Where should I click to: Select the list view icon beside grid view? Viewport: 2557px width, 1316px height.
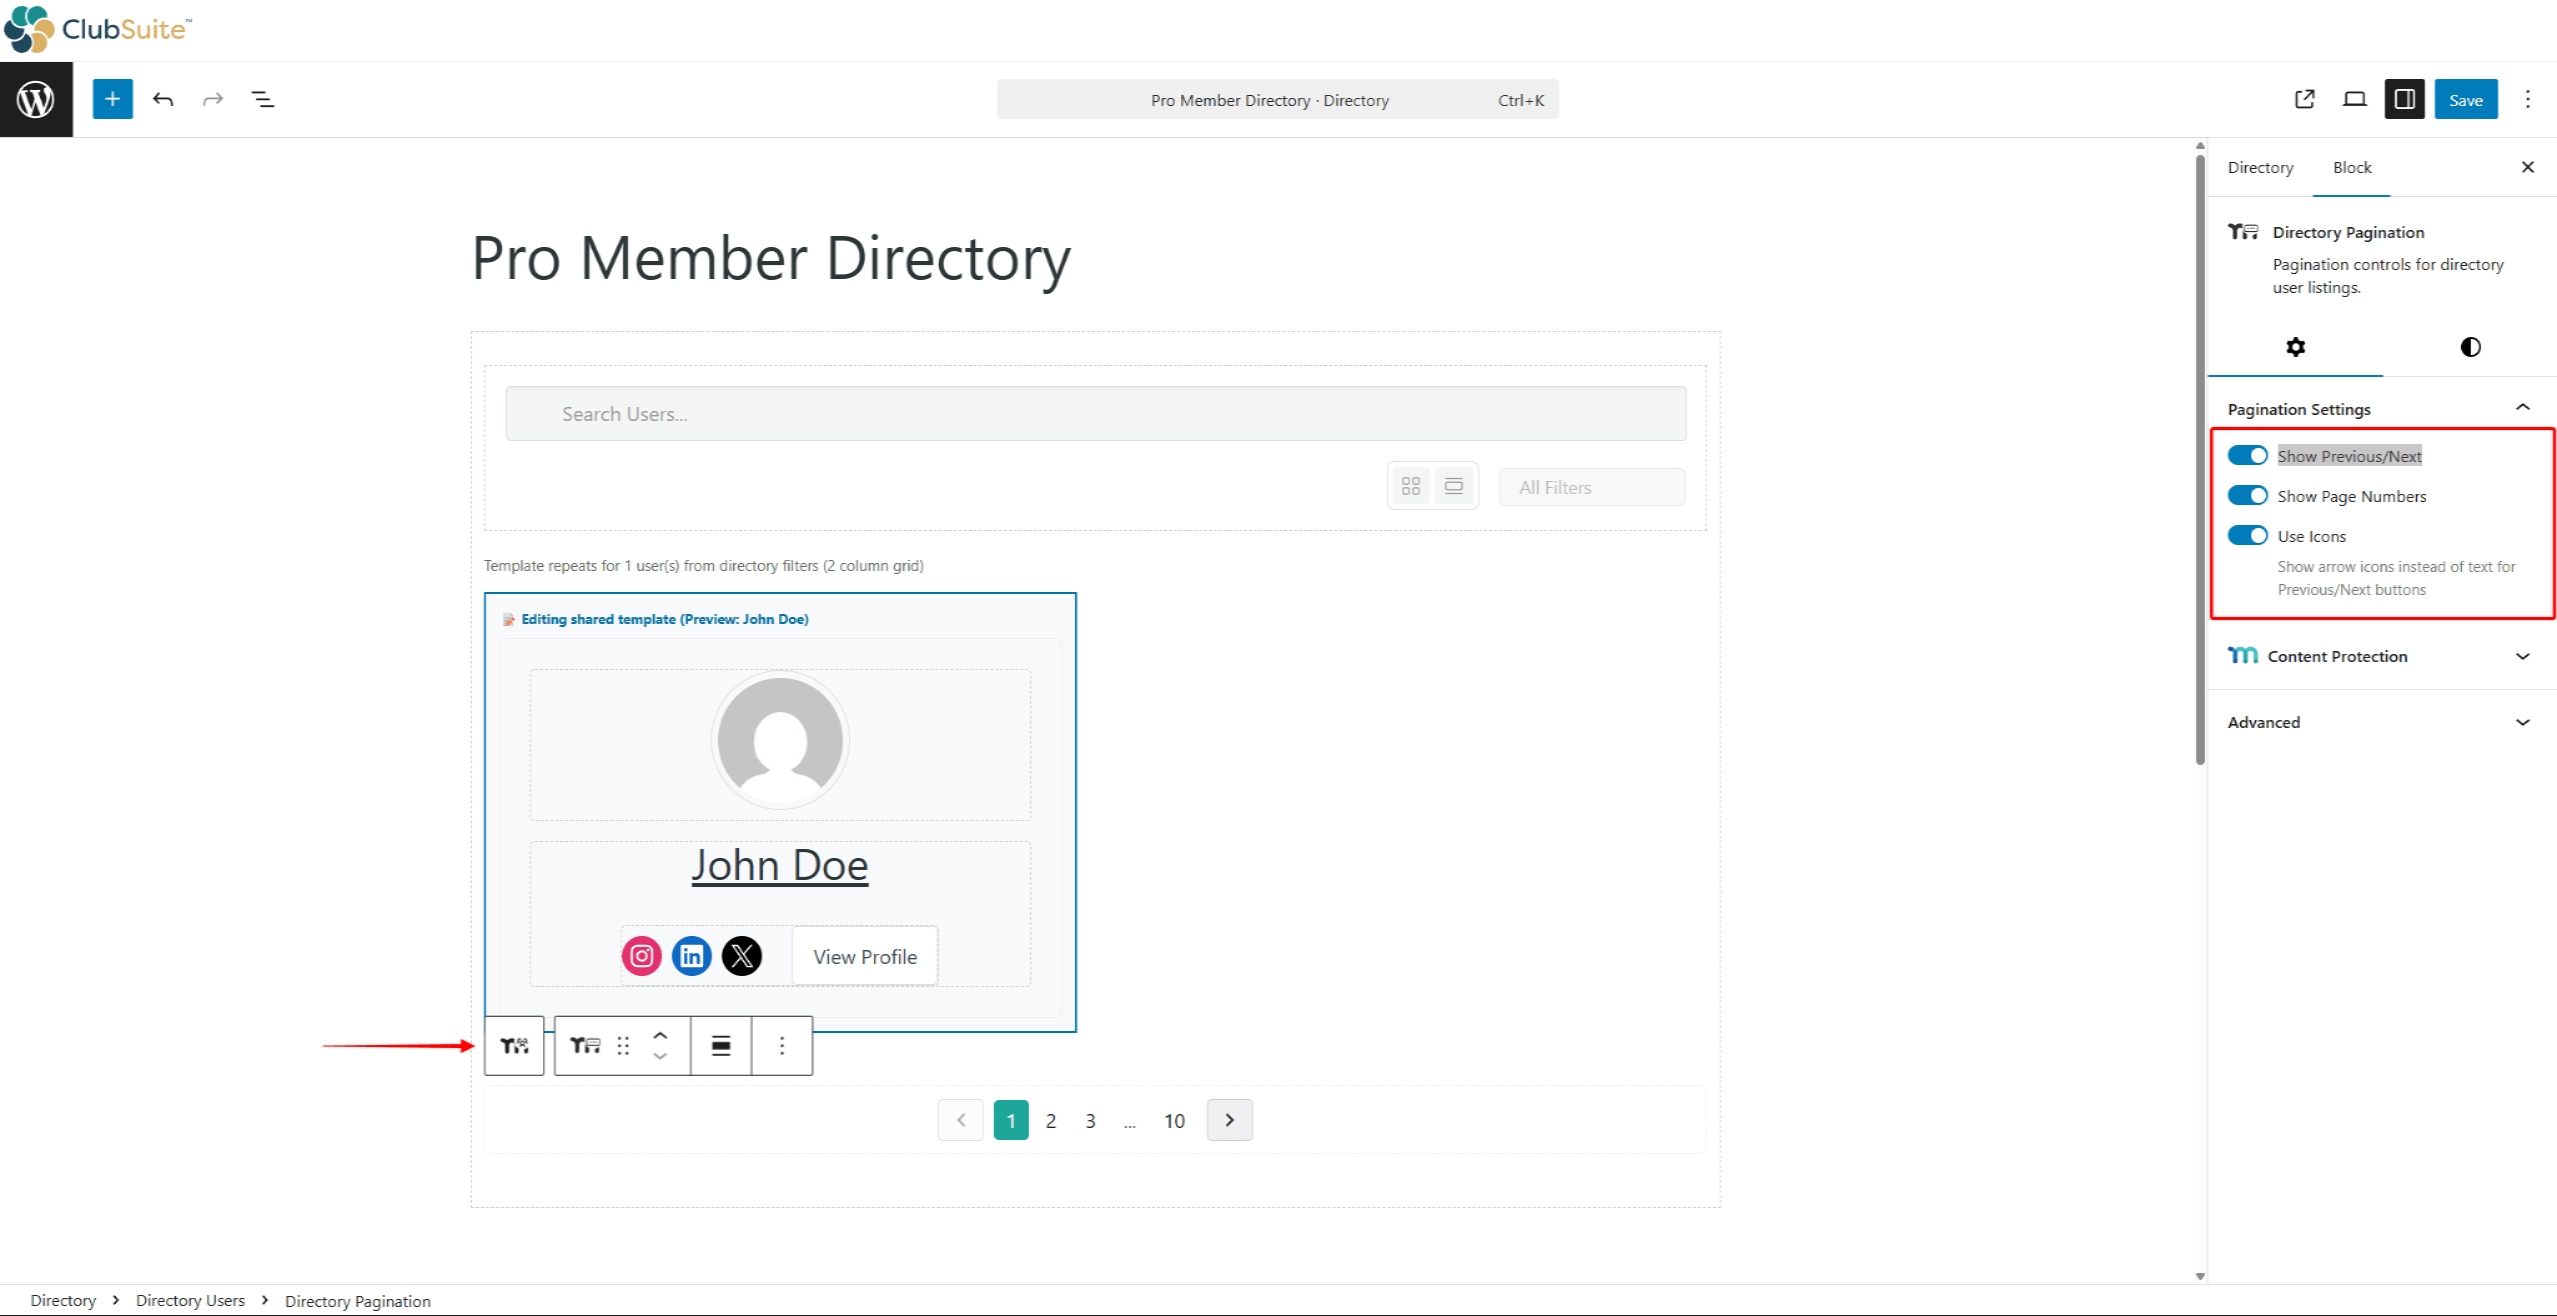[x=1455, y=485]
